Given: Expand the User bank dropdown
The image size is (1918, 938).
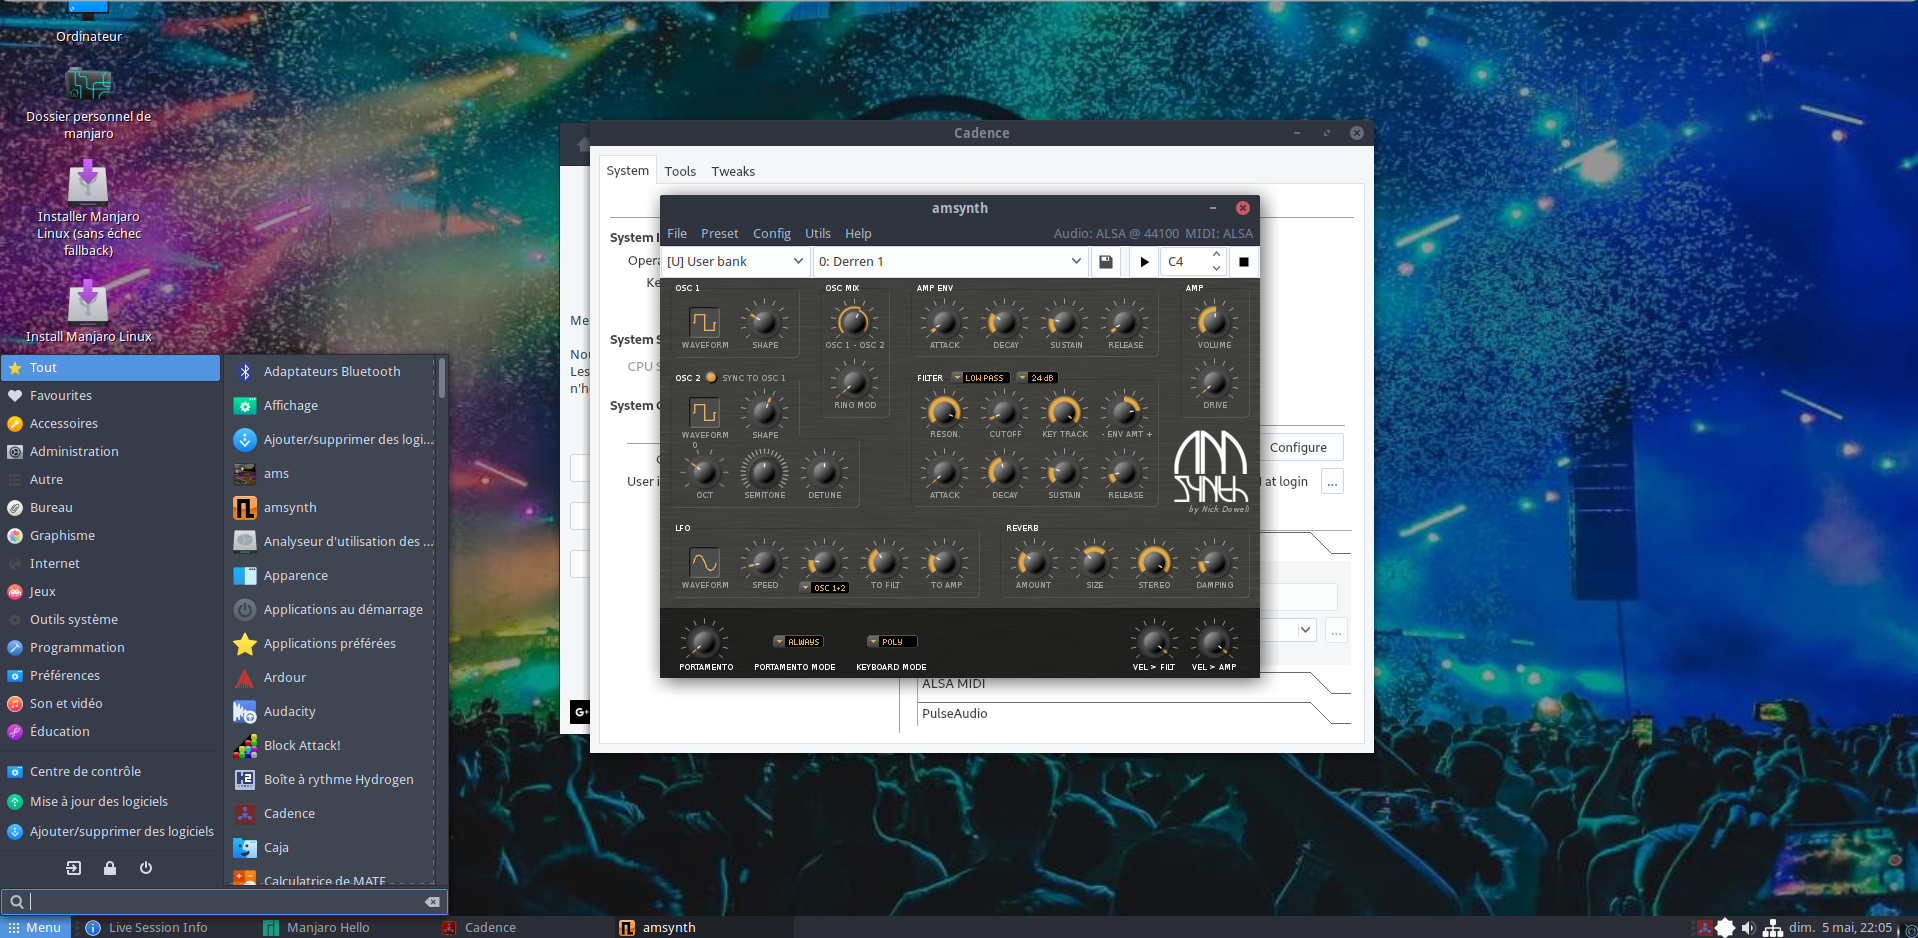Looking at the screenshot, I should pyautogui.click(x=735, y=262).
